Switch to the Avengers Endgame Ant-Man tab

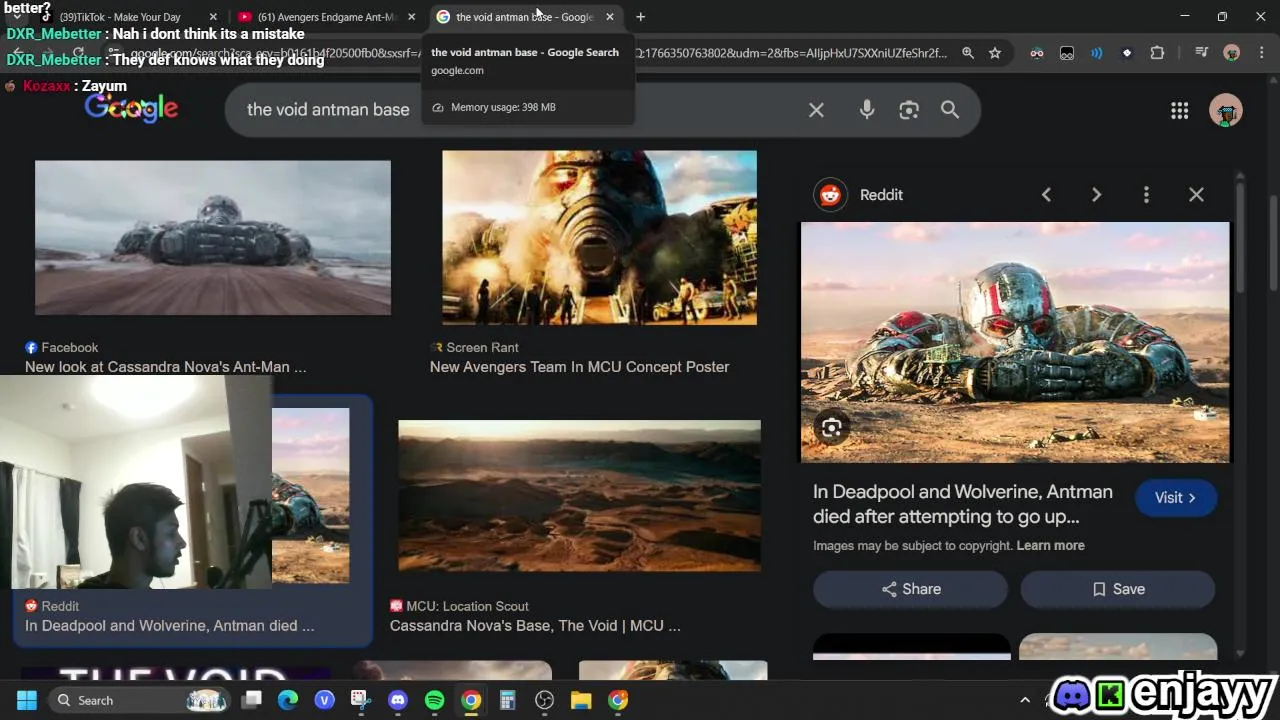[326, 17]
